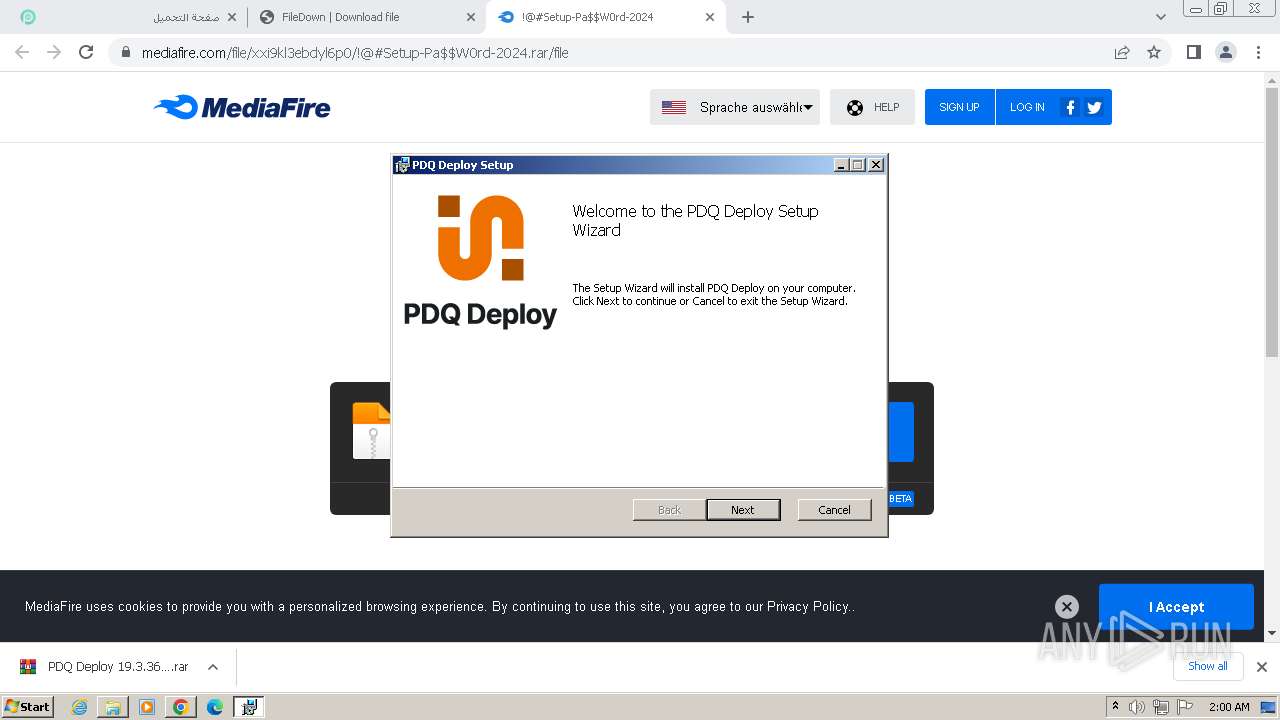1280x720 pixels.
Task: Click the rar file icon on download card
Action: (372, 431)
